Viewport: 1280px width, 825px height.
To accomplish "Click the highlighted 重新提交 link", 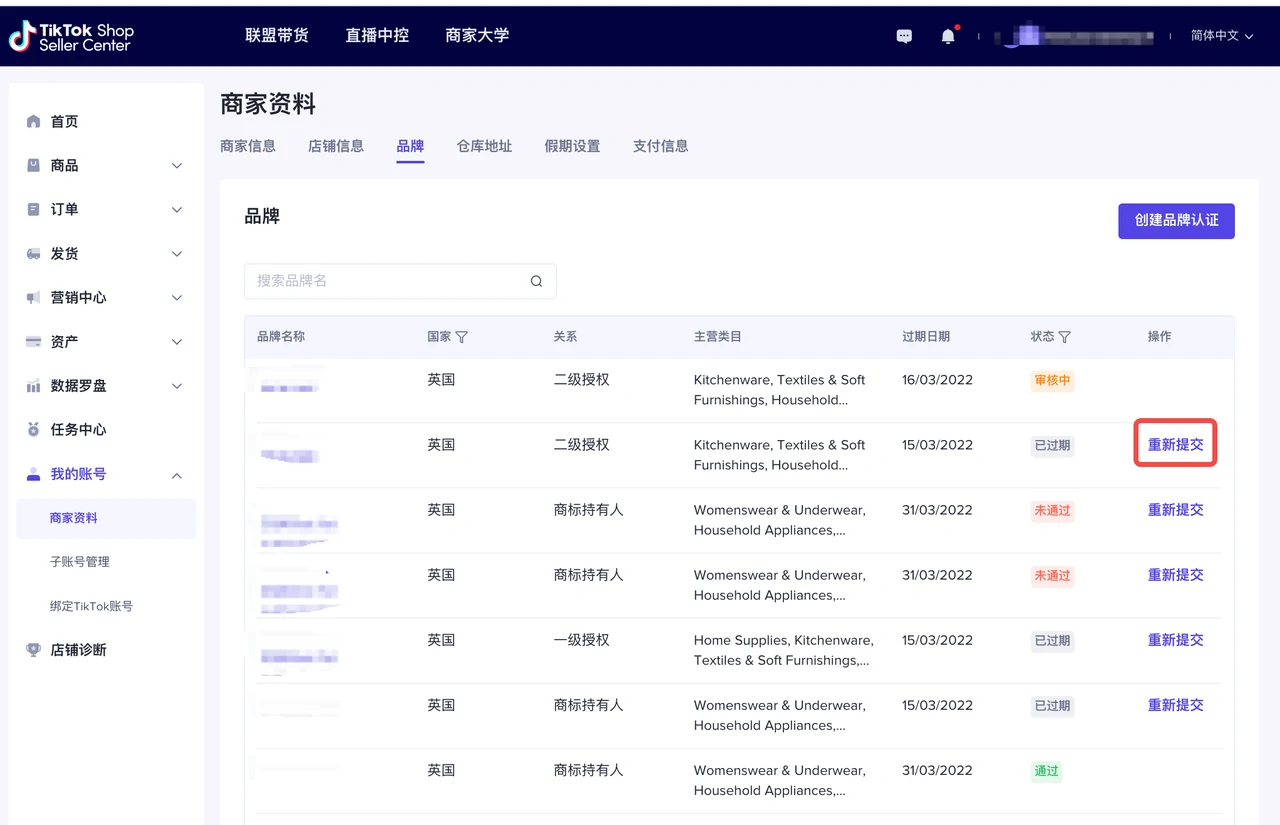I will [x=1175, y=445].
